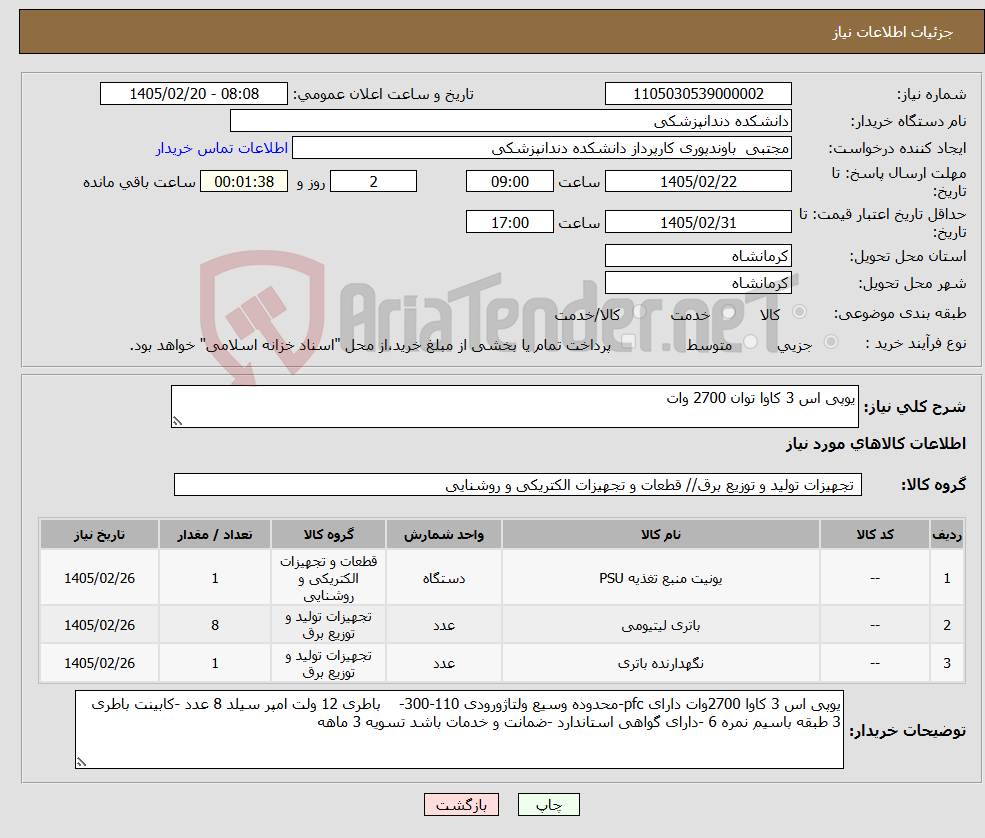Click the remaining days field showing 2
This screenshot has height=838, width=985.
point(373,182)
